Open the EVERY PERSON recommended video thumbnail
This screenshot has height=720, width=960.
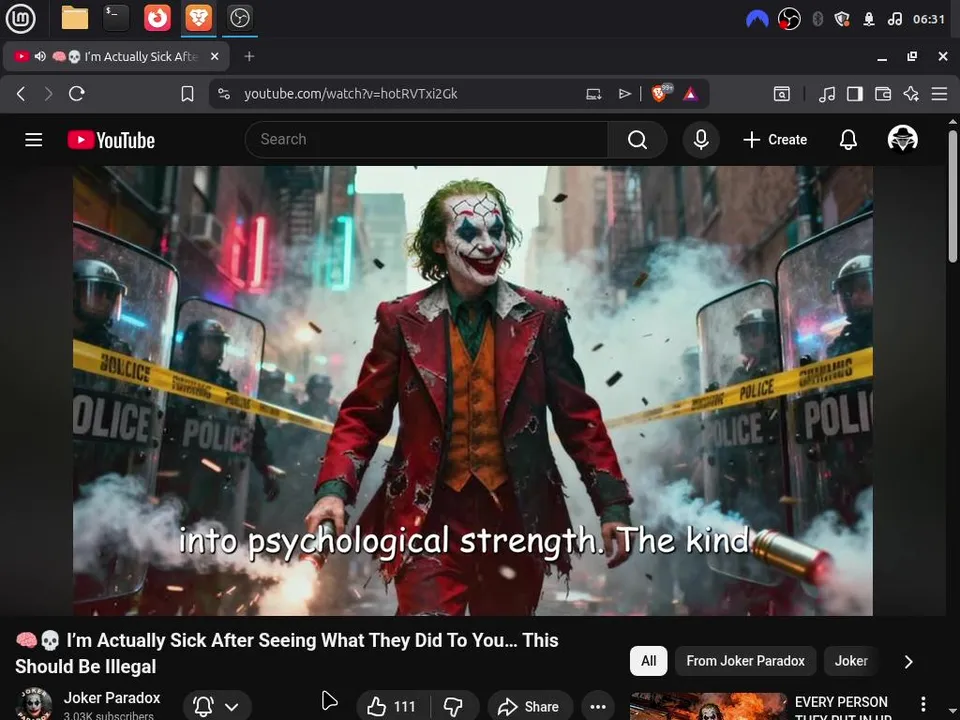[x=708, y=707]
